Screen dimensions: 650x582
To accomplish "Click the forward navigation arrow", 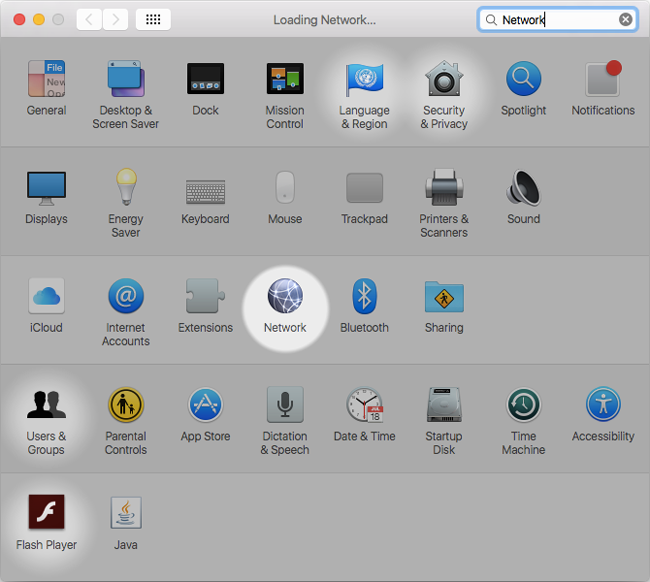I will [116, 19].
